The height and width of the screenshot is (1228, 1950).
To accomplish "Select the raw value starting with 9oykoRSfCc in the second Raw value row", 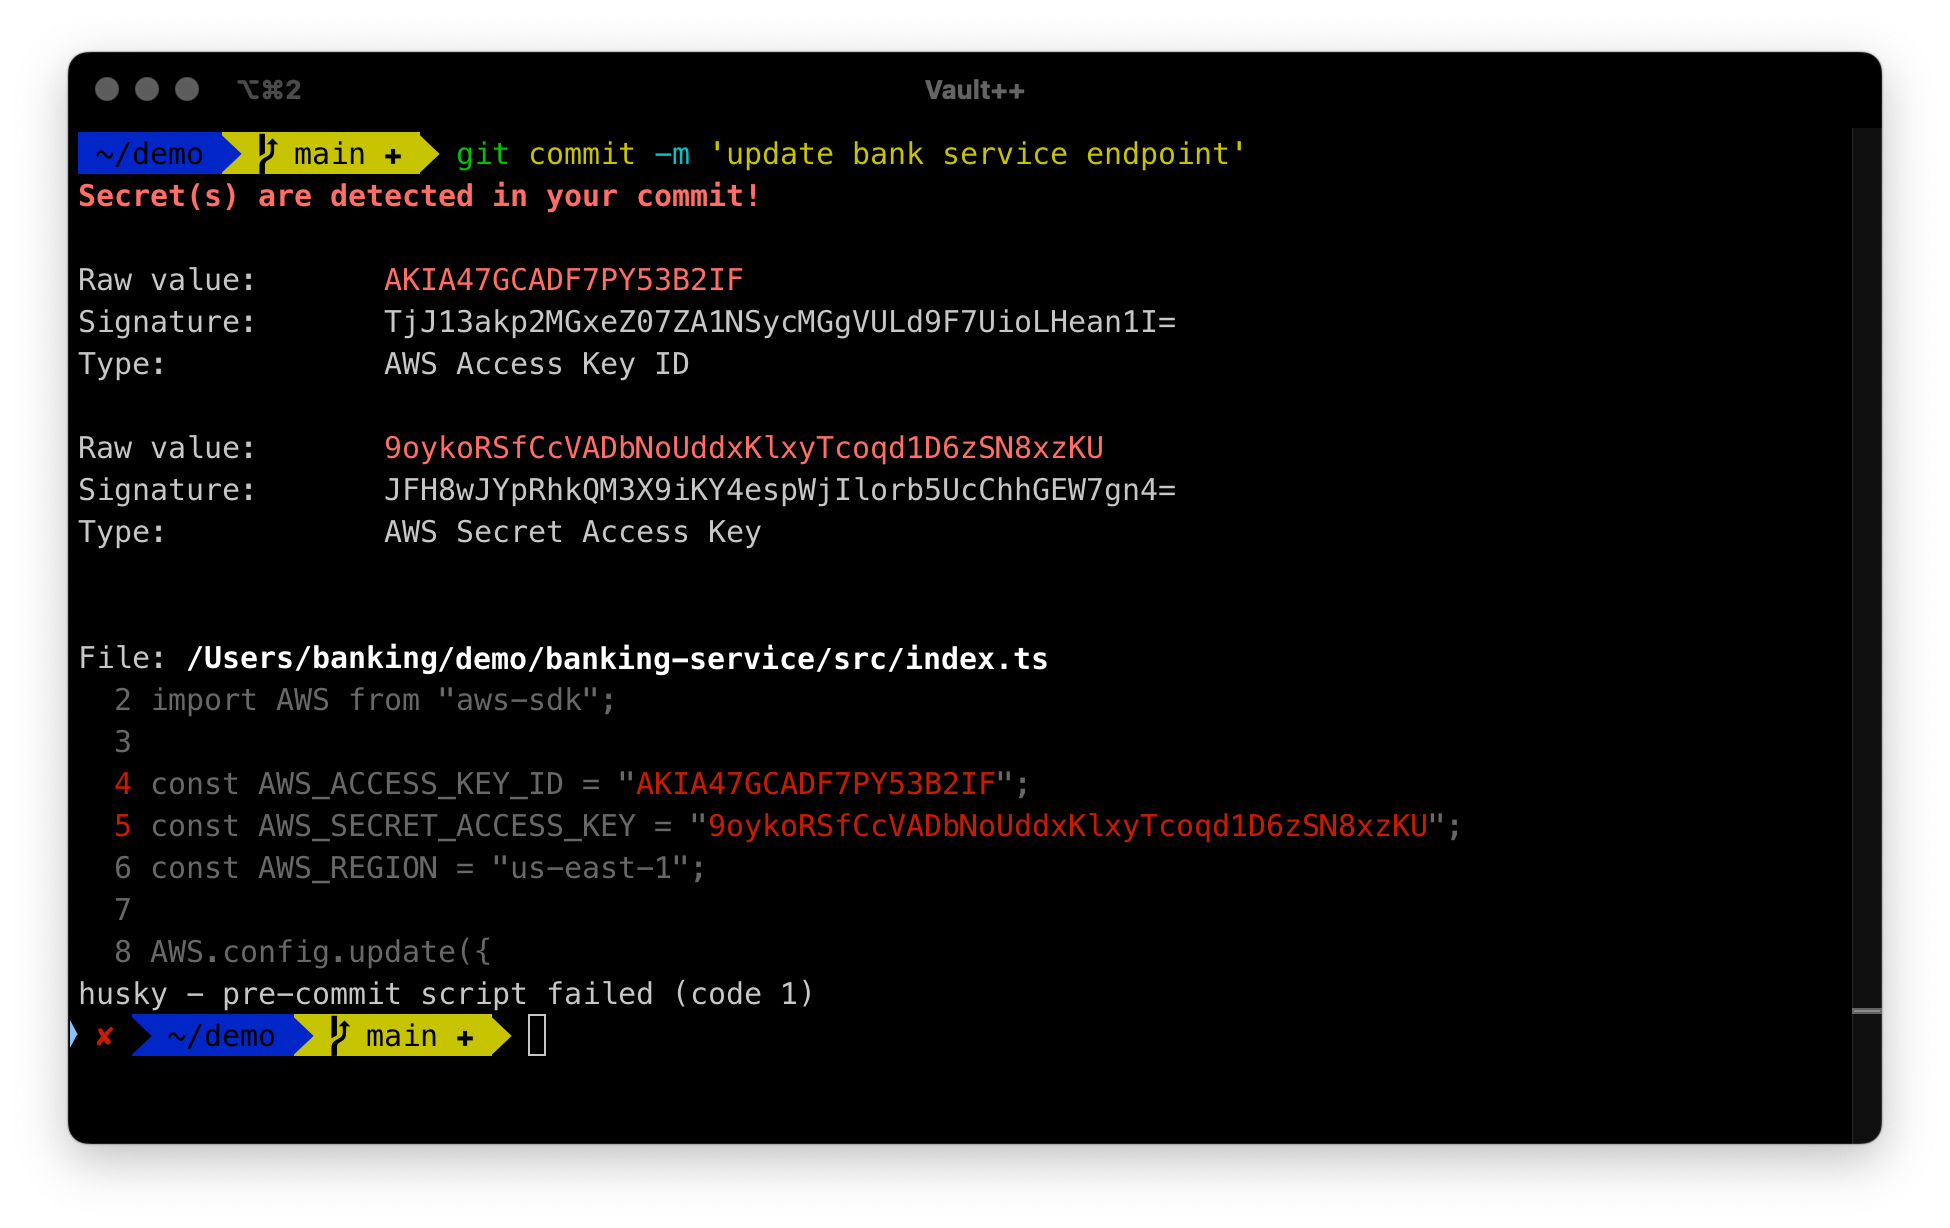I will [x=743, y=448].
